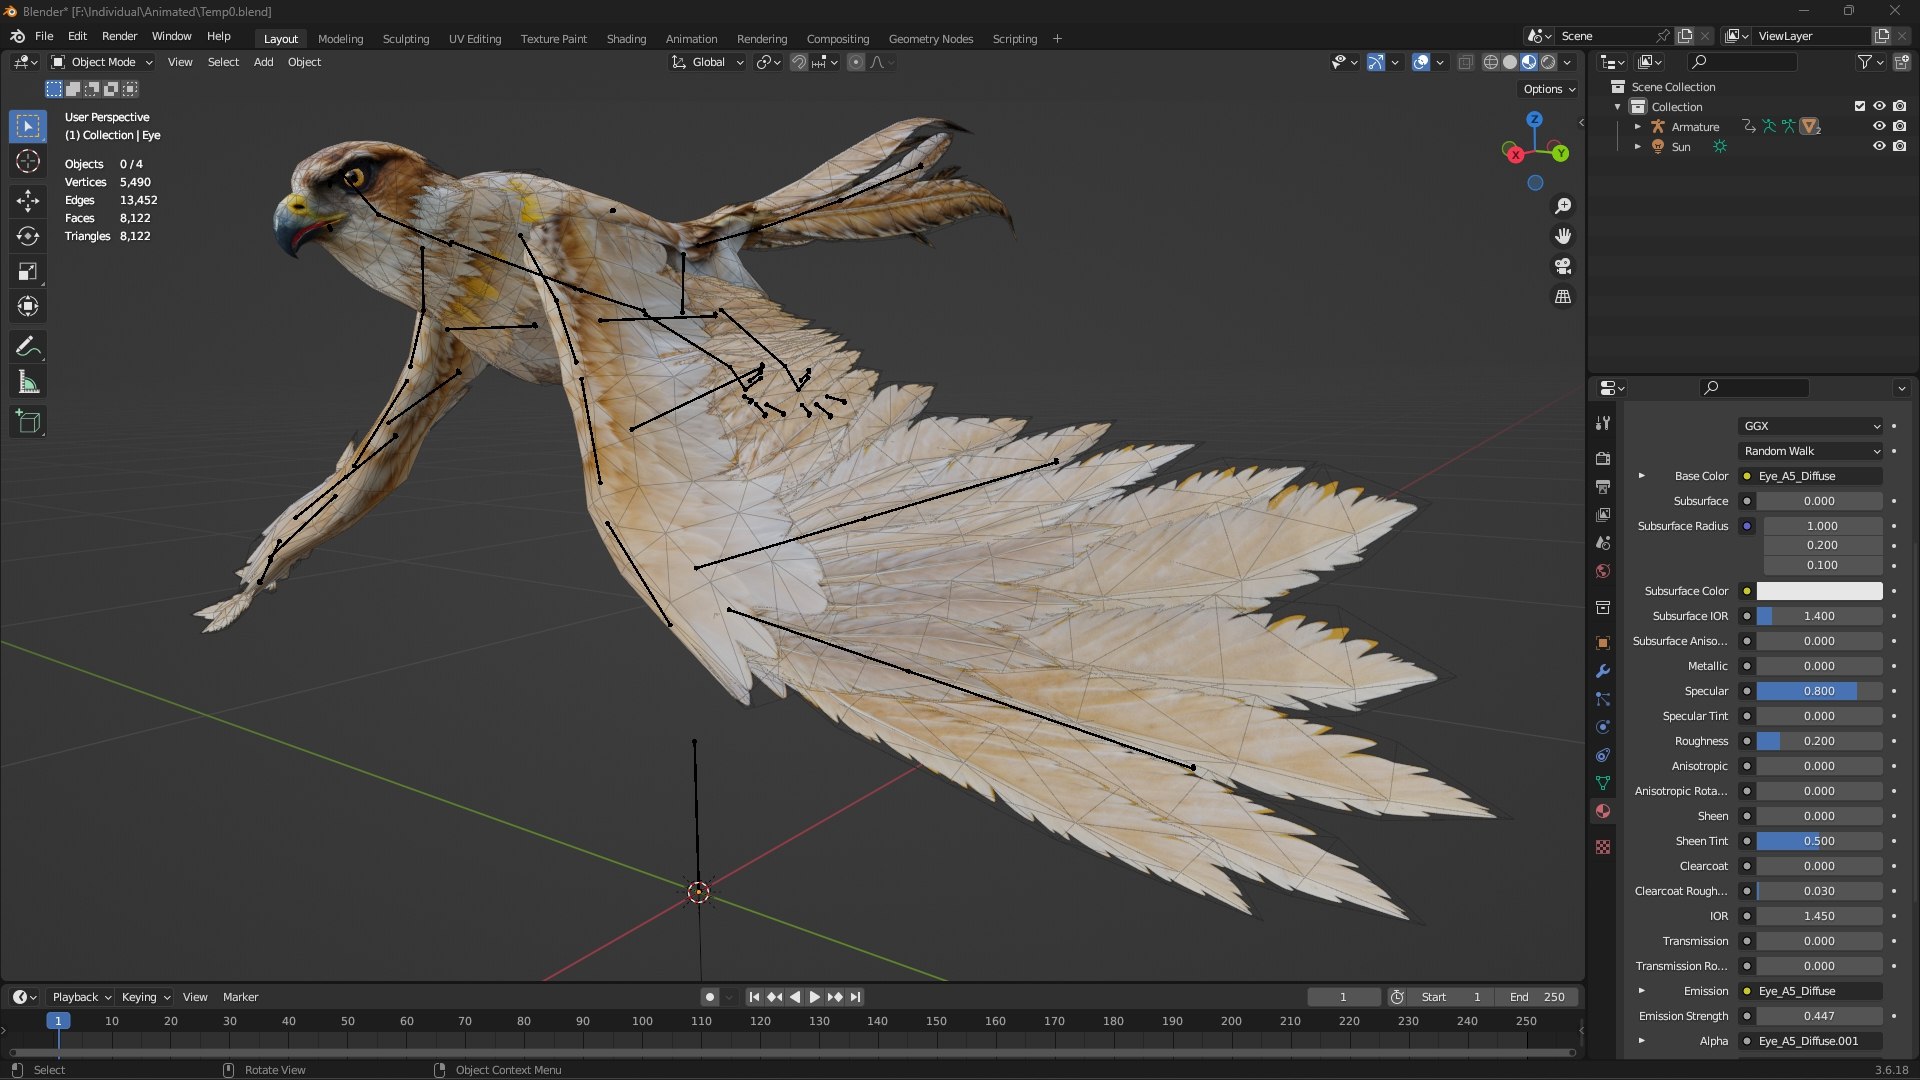Expand the Sun tree item
Image resolution: width=1920 pixels, height=1080 pixels.
[x=1637, y=147]
